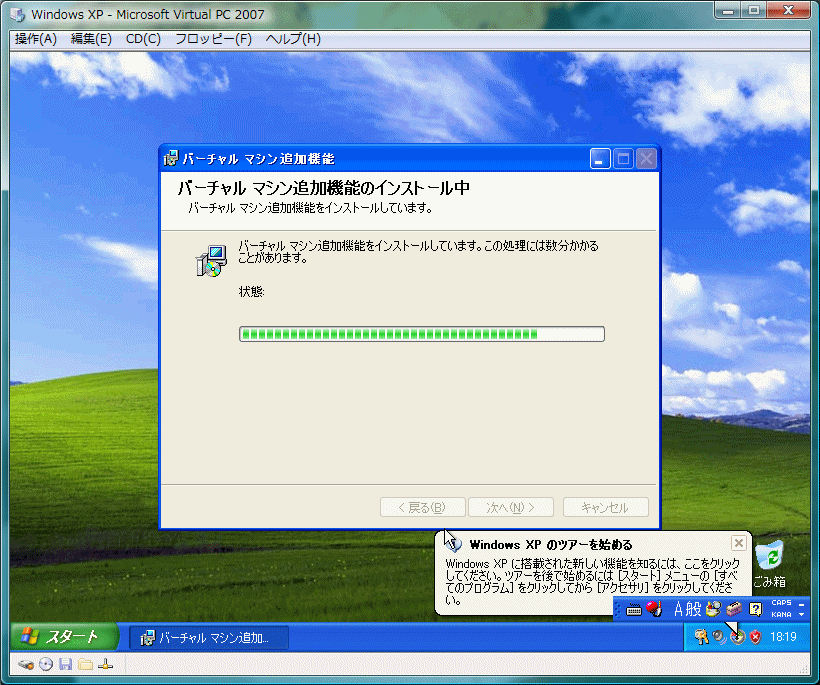
Task: Click the floppy disk icon in Virtual PC status bar
Action: pyautogui.click(x=65, y=665)
